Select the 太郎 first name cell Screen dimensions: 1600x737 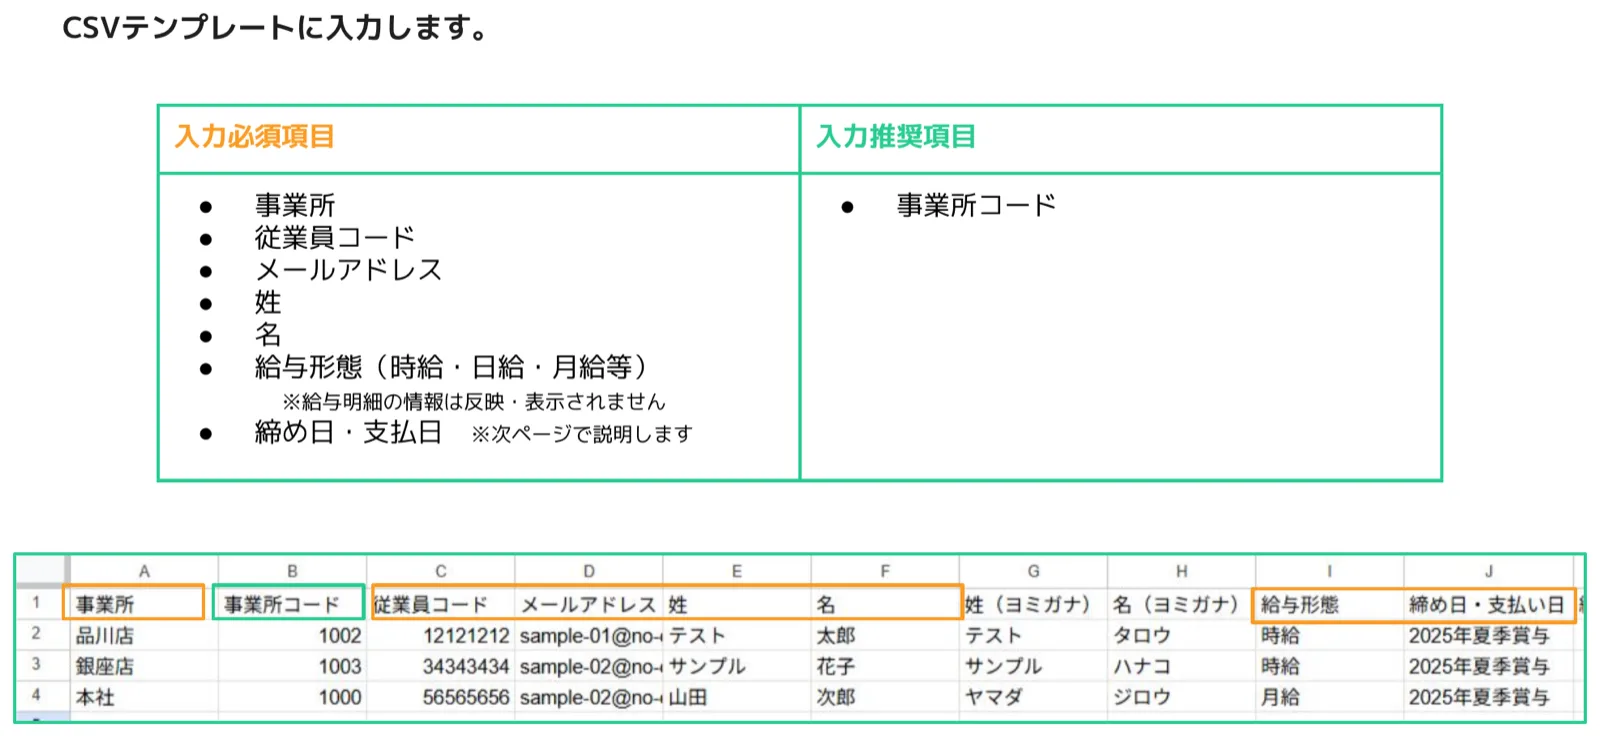pos(885,635)
